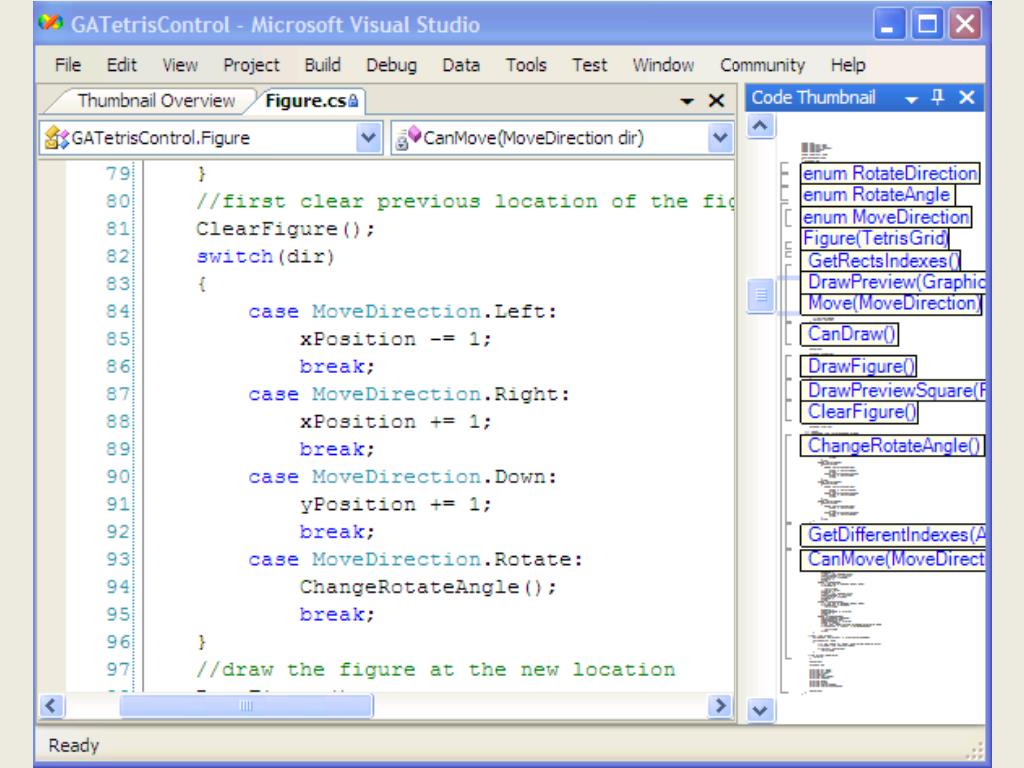Click the Ready status bar text
The height and width of the screenshot is (768, 1024).
point(73,746)
